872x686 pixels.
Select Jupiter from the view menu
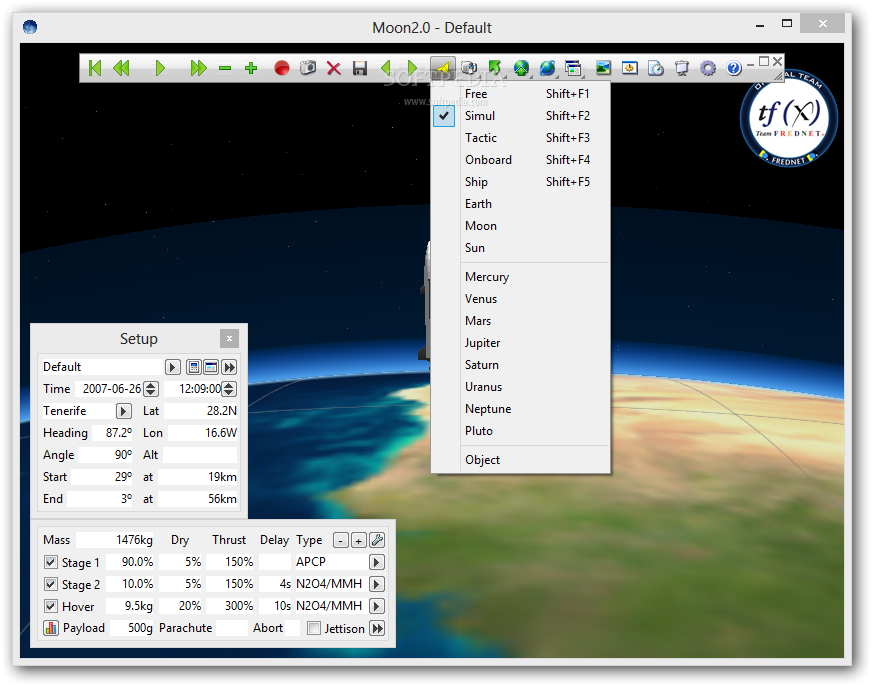521,343
